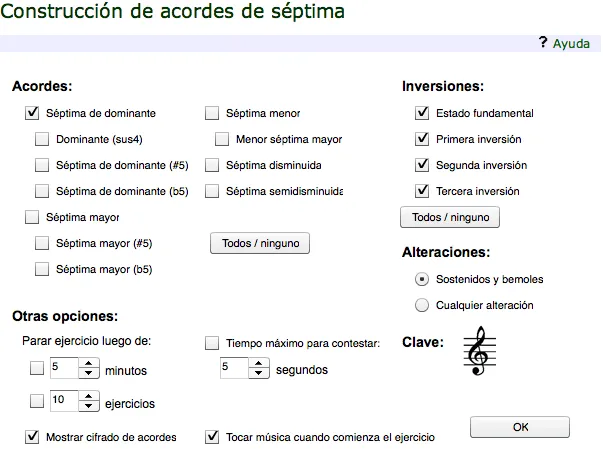Uncheck Estado fundamental inversion
Viewport: 603px width, 449px height.
(422, 113)
